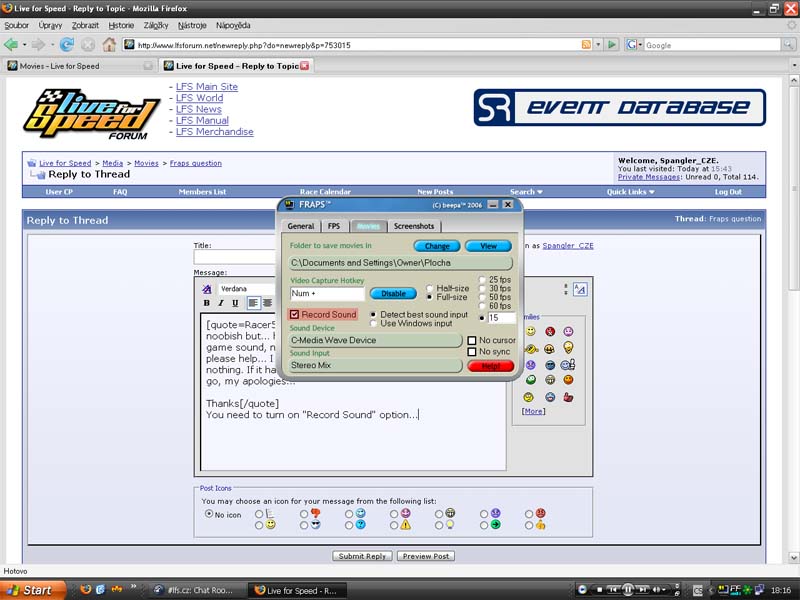Click the Change folder button in FRAPS
800x600 pixels.
click(x=437, y=246)
